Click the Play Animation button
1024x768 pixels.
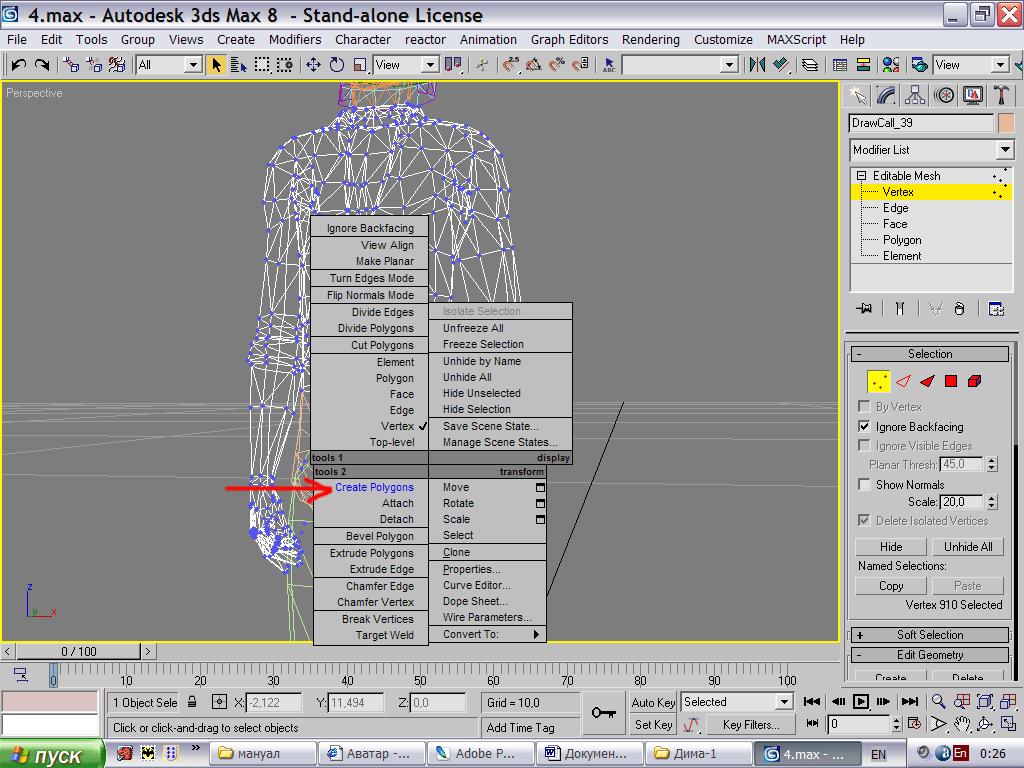tap(861, 701)
